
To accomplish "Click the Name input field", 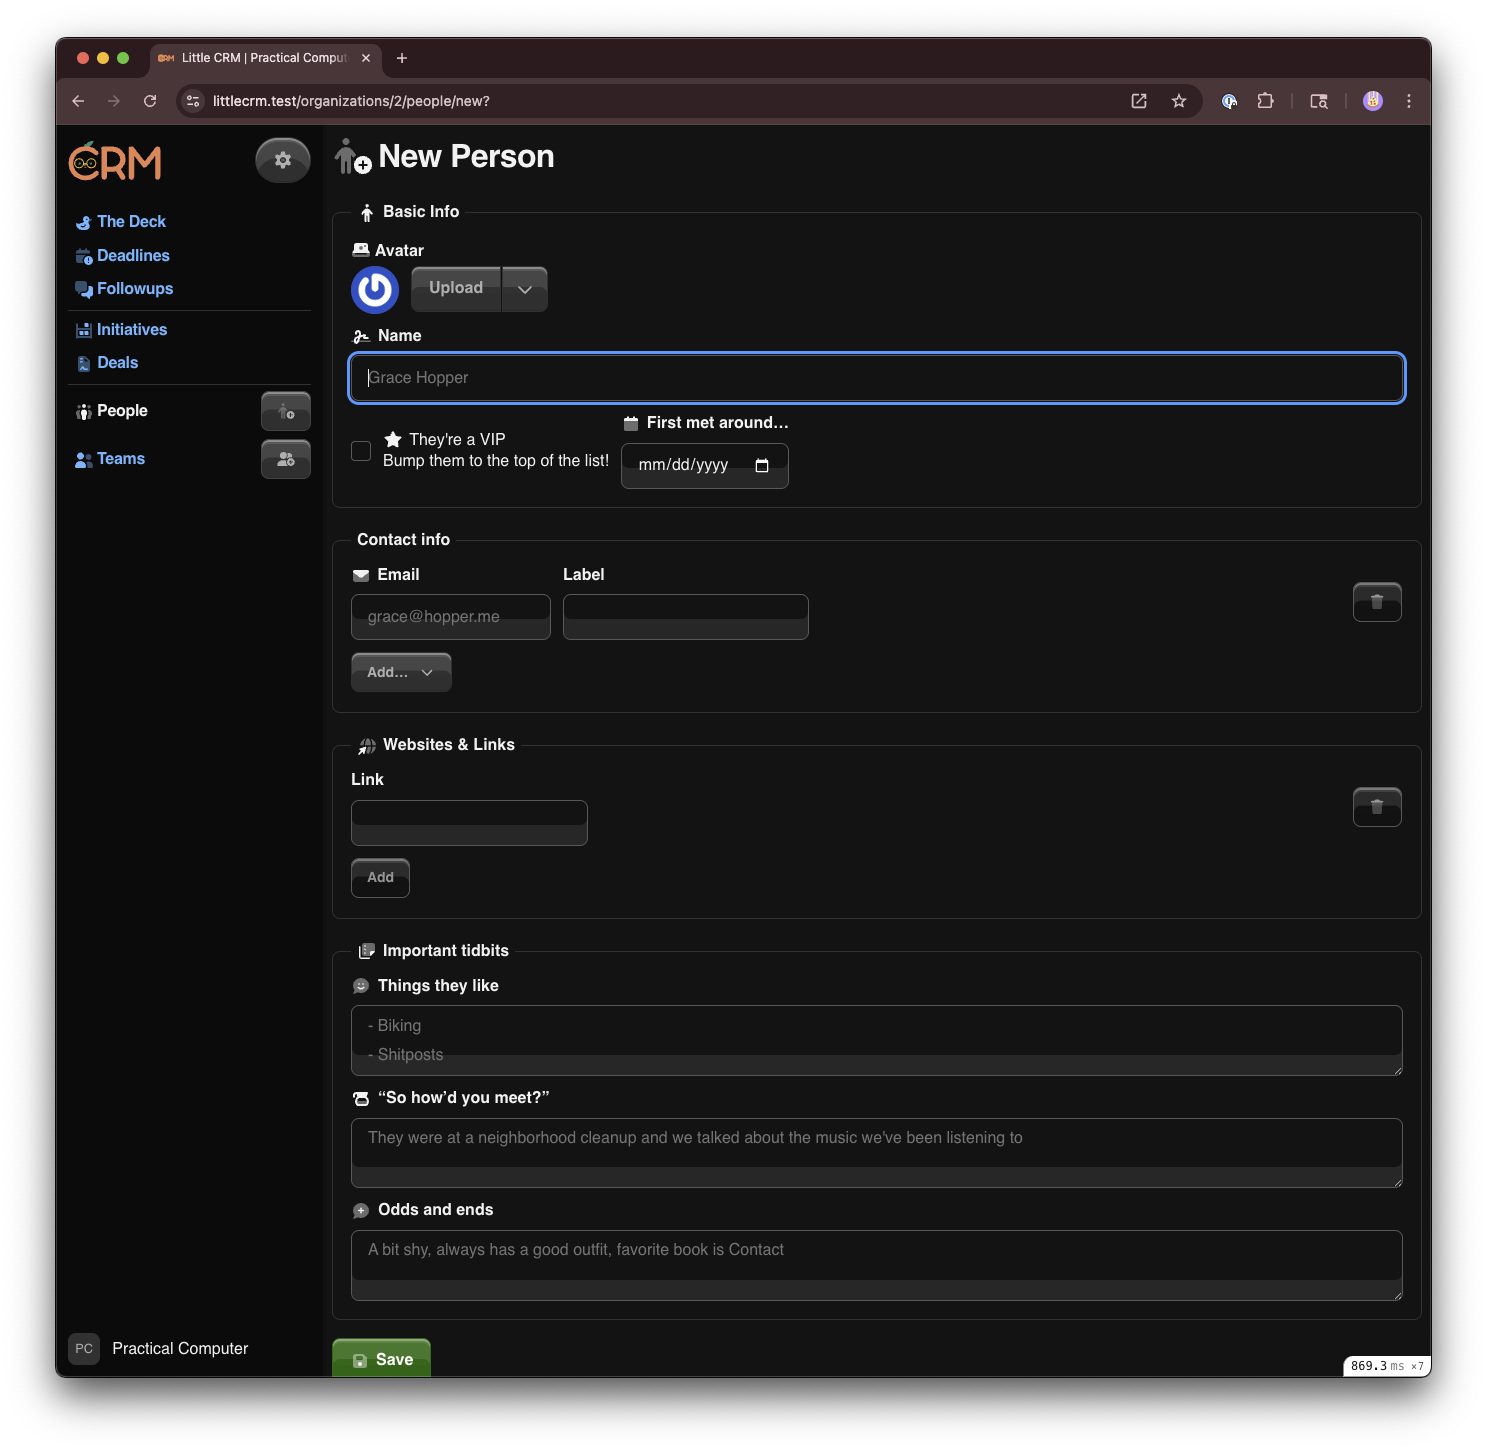I will 876,378.
